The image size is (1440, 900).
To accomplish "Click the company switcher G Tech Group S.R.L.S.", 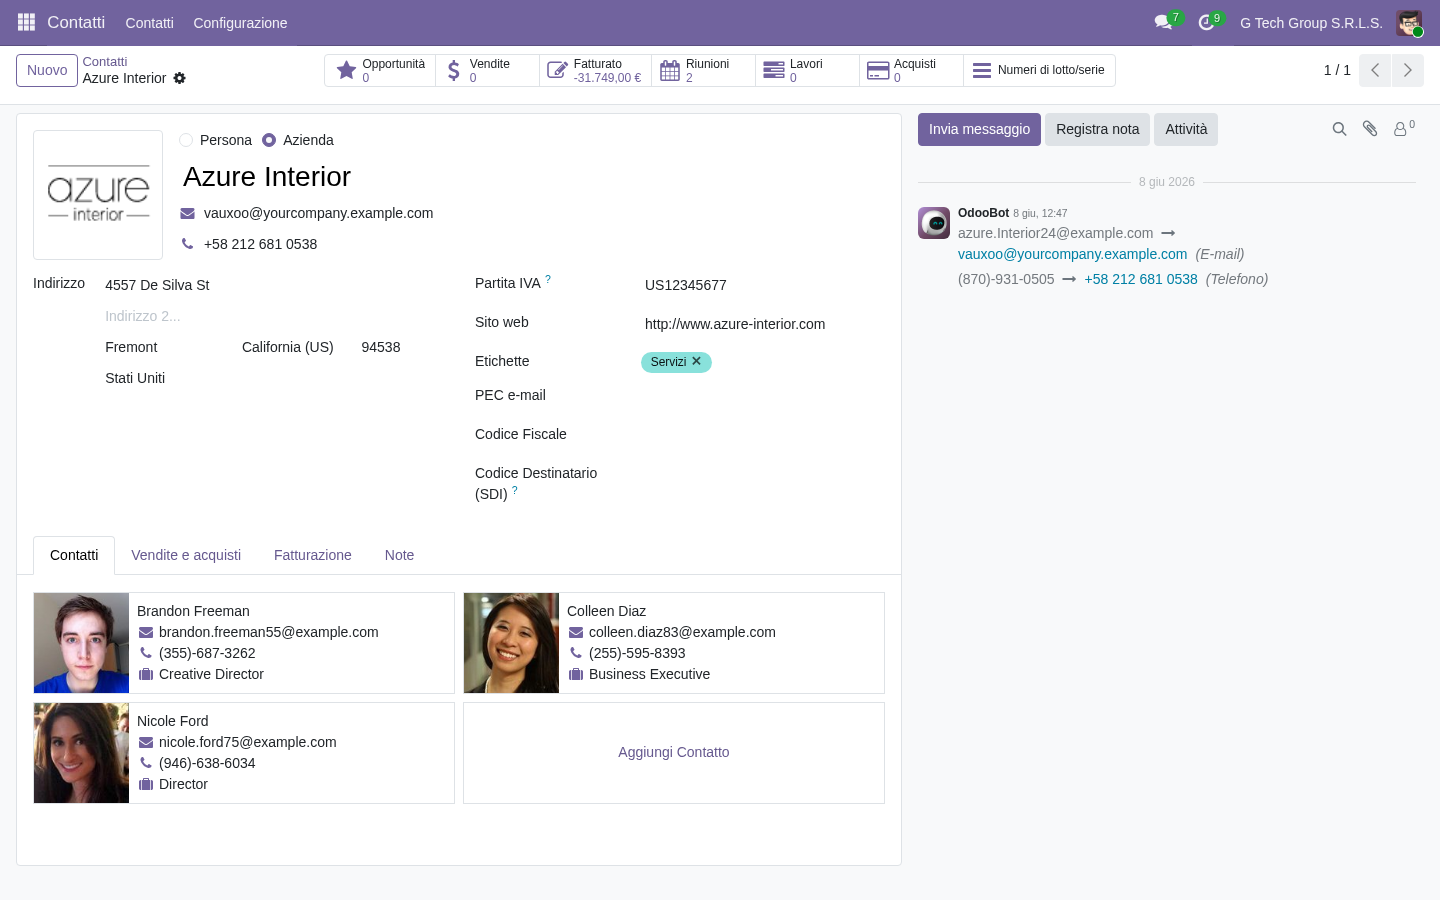I will 1311,23.
